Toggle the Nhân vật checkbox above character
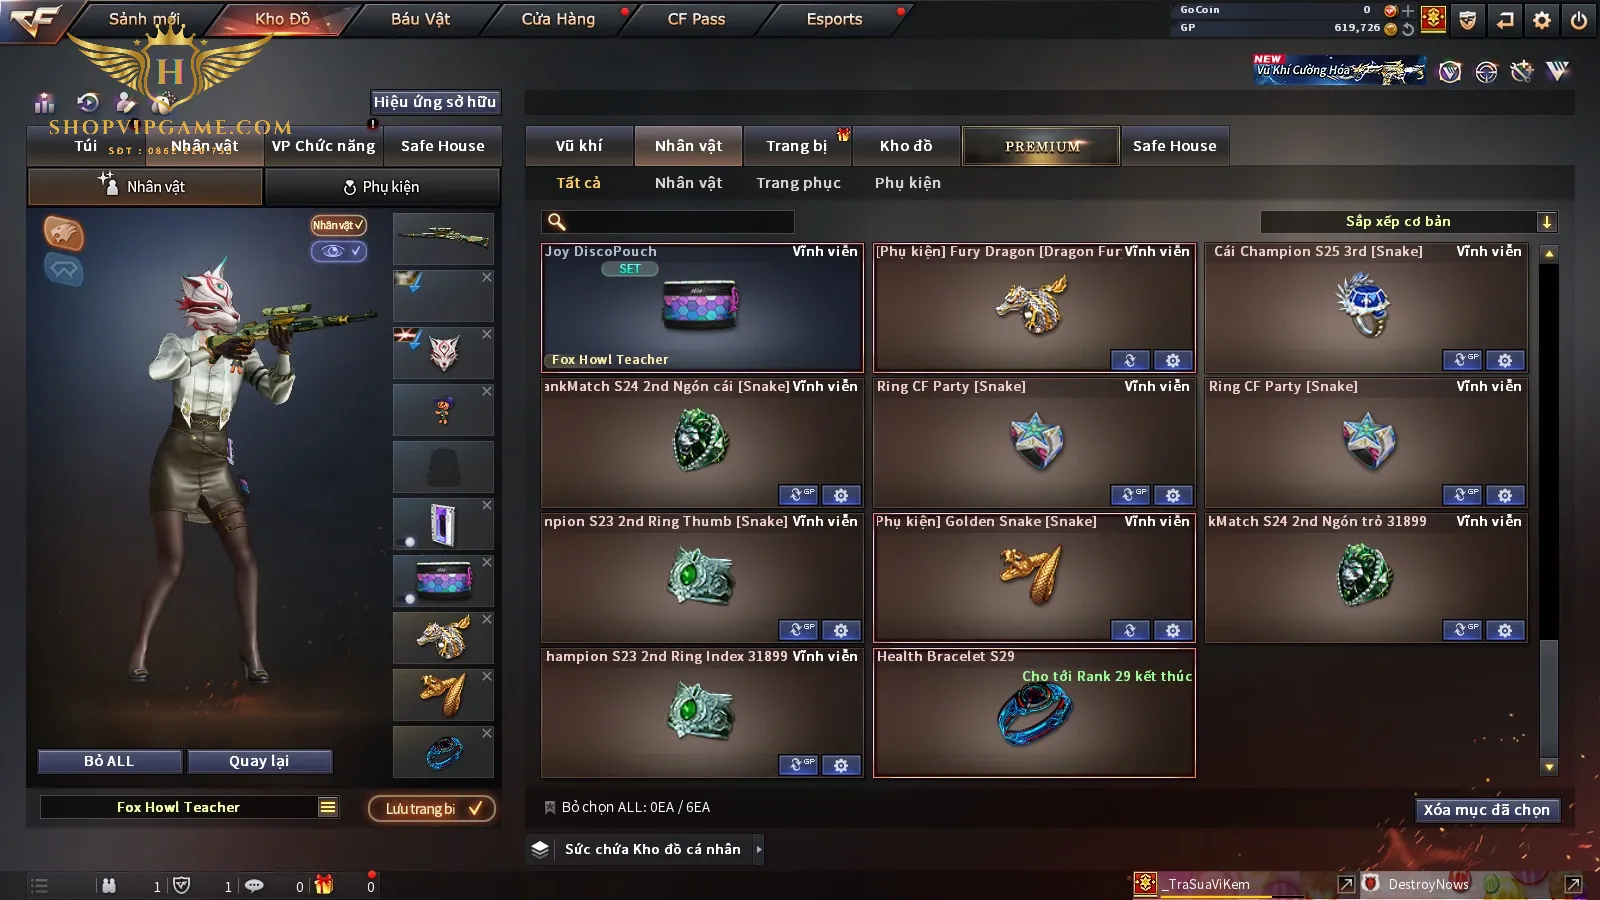 (338, 225)
